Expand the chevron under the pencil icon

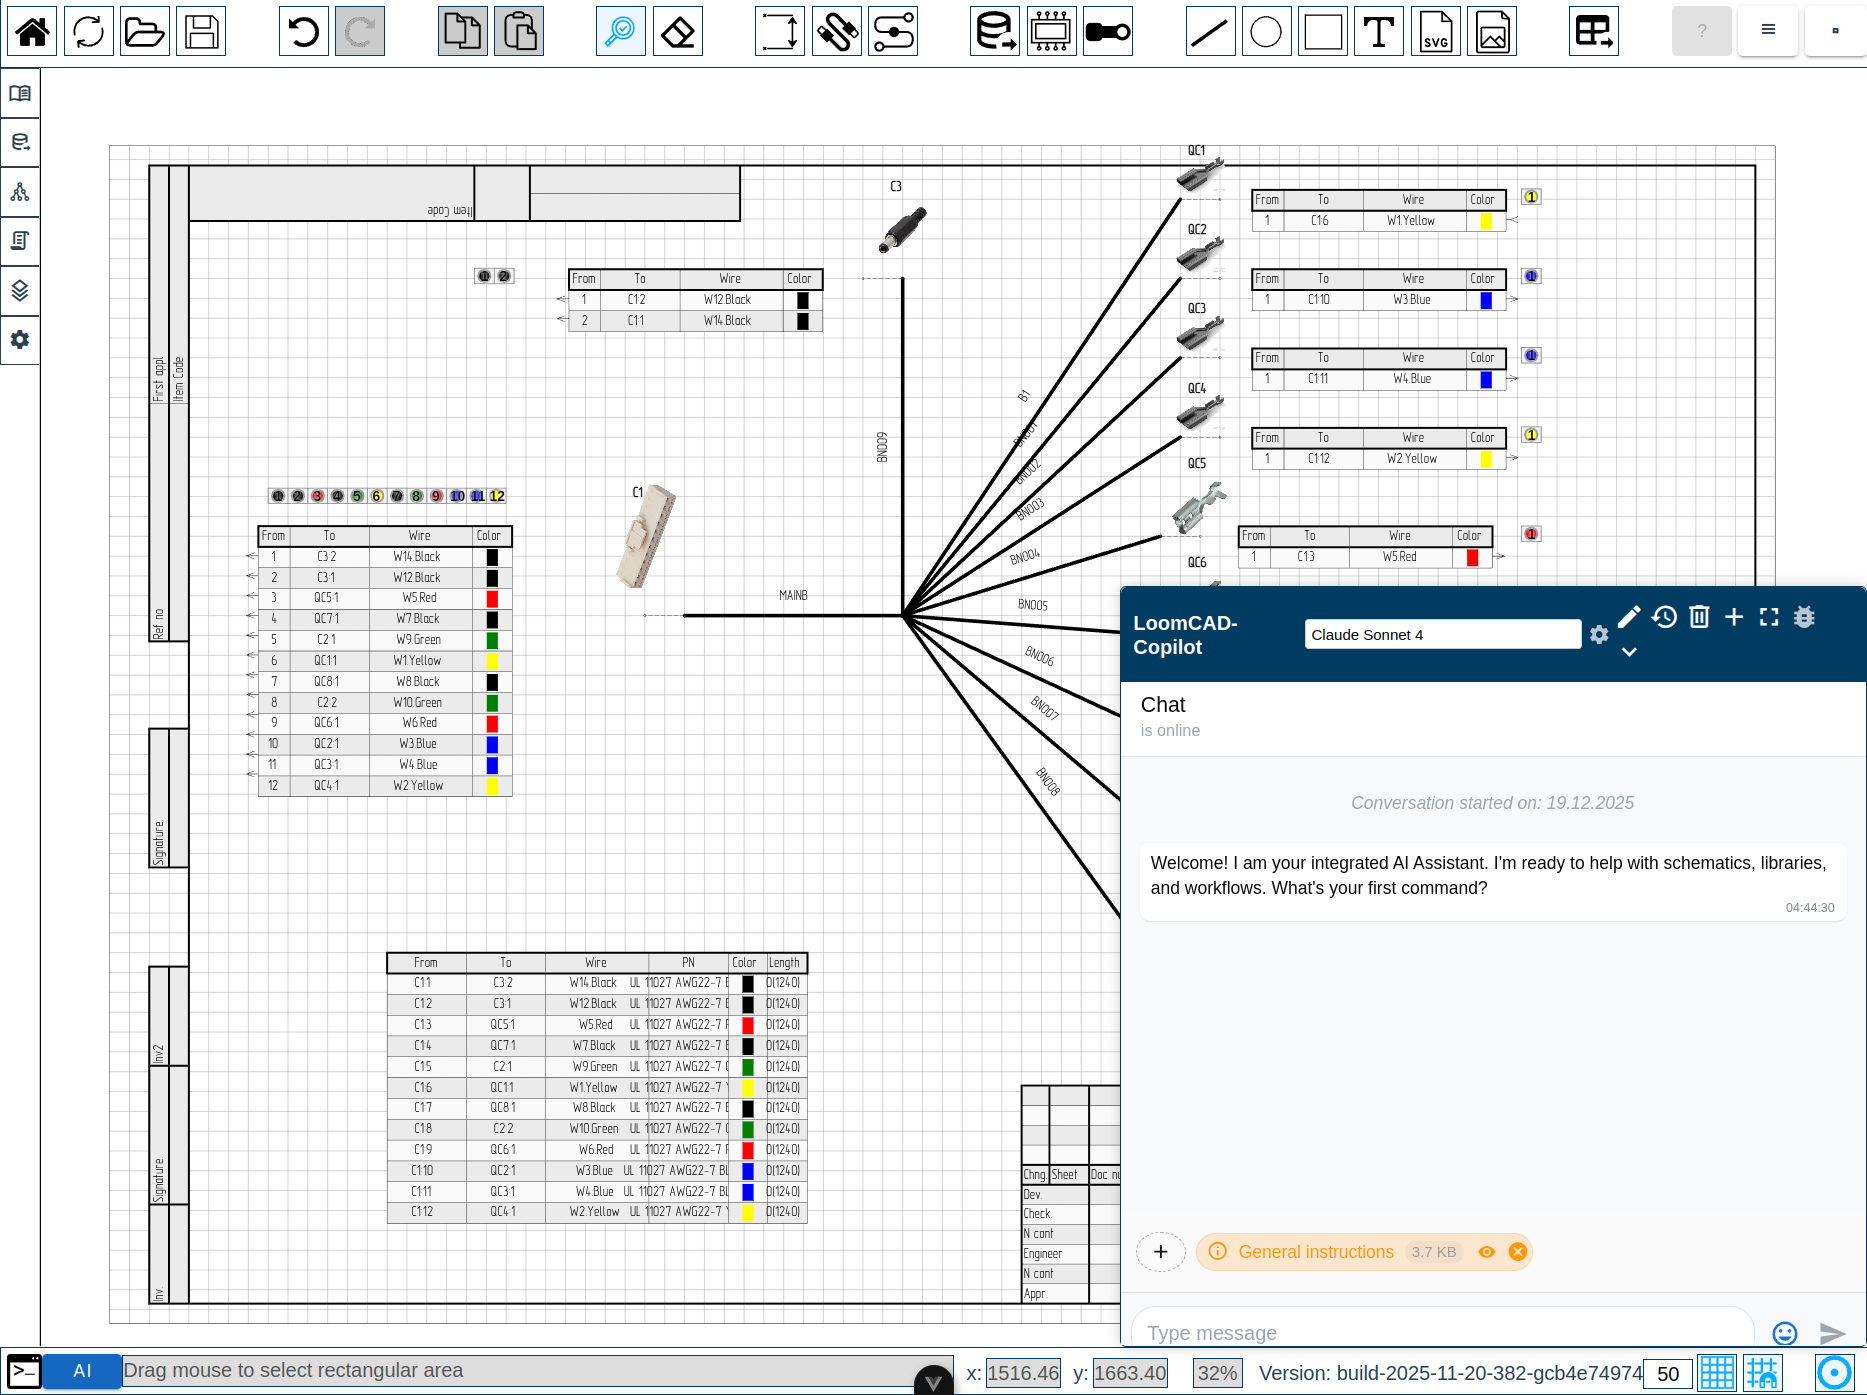(1629, 652)
